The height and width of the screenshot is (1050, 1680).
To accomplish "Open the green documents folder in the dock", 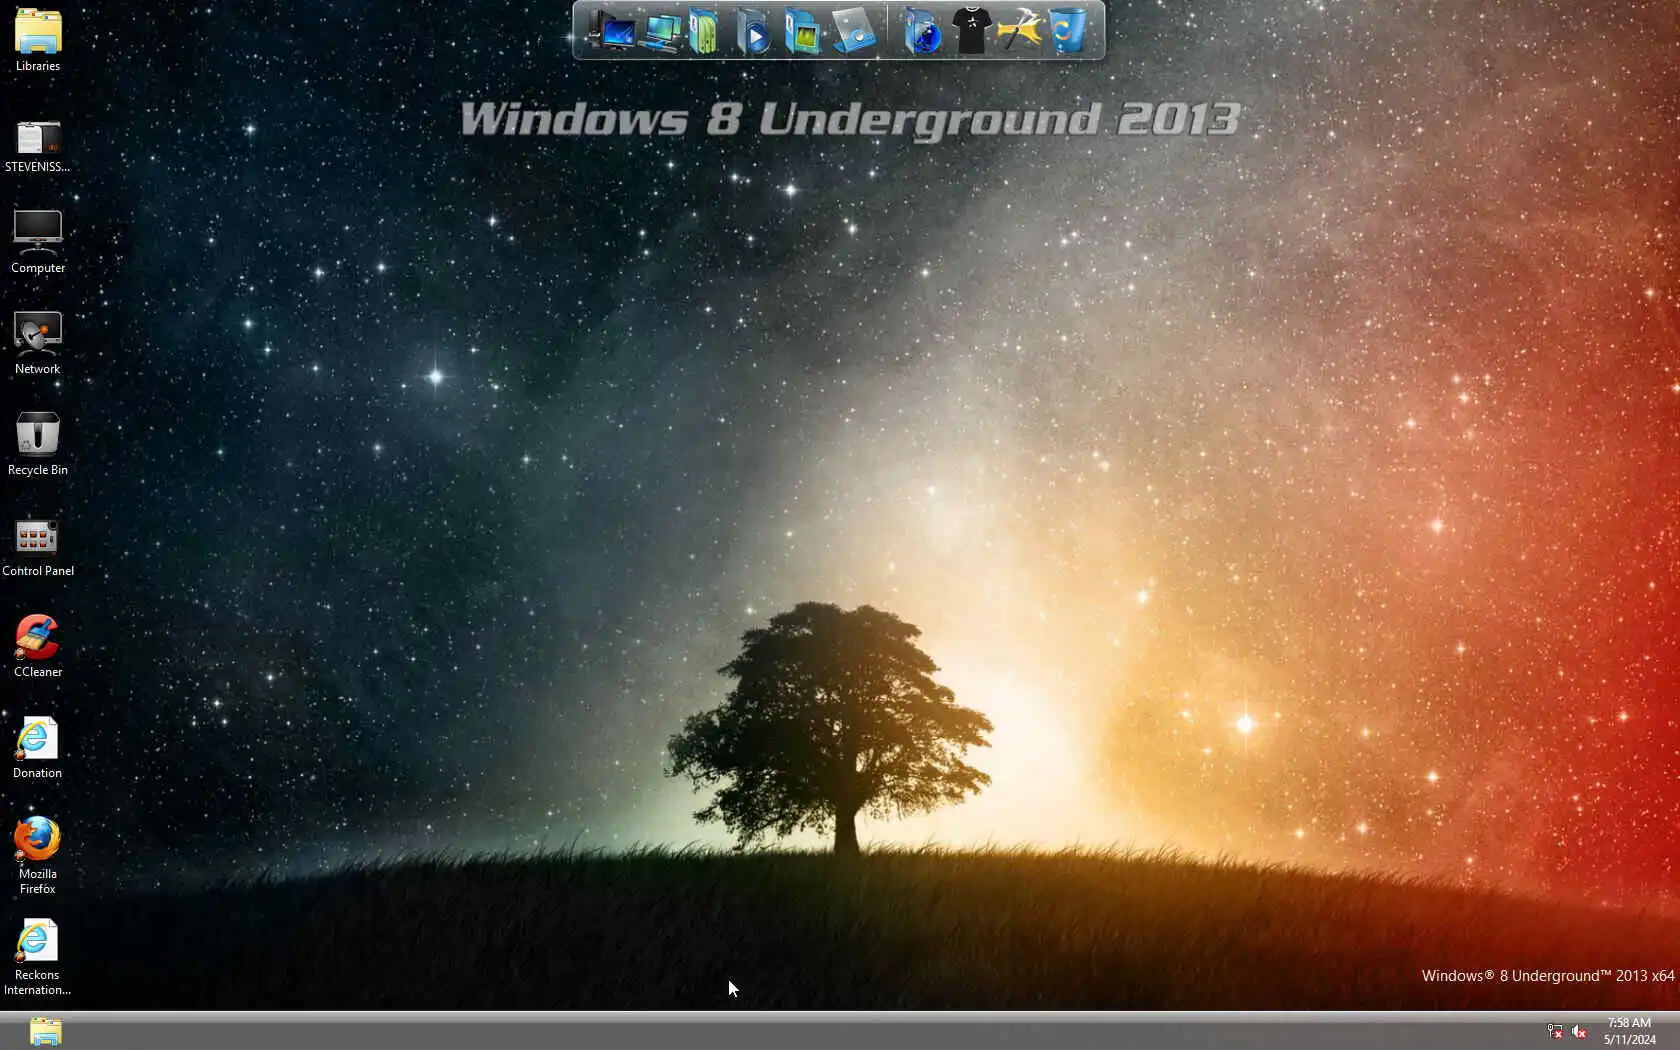I will pos(704,31).
